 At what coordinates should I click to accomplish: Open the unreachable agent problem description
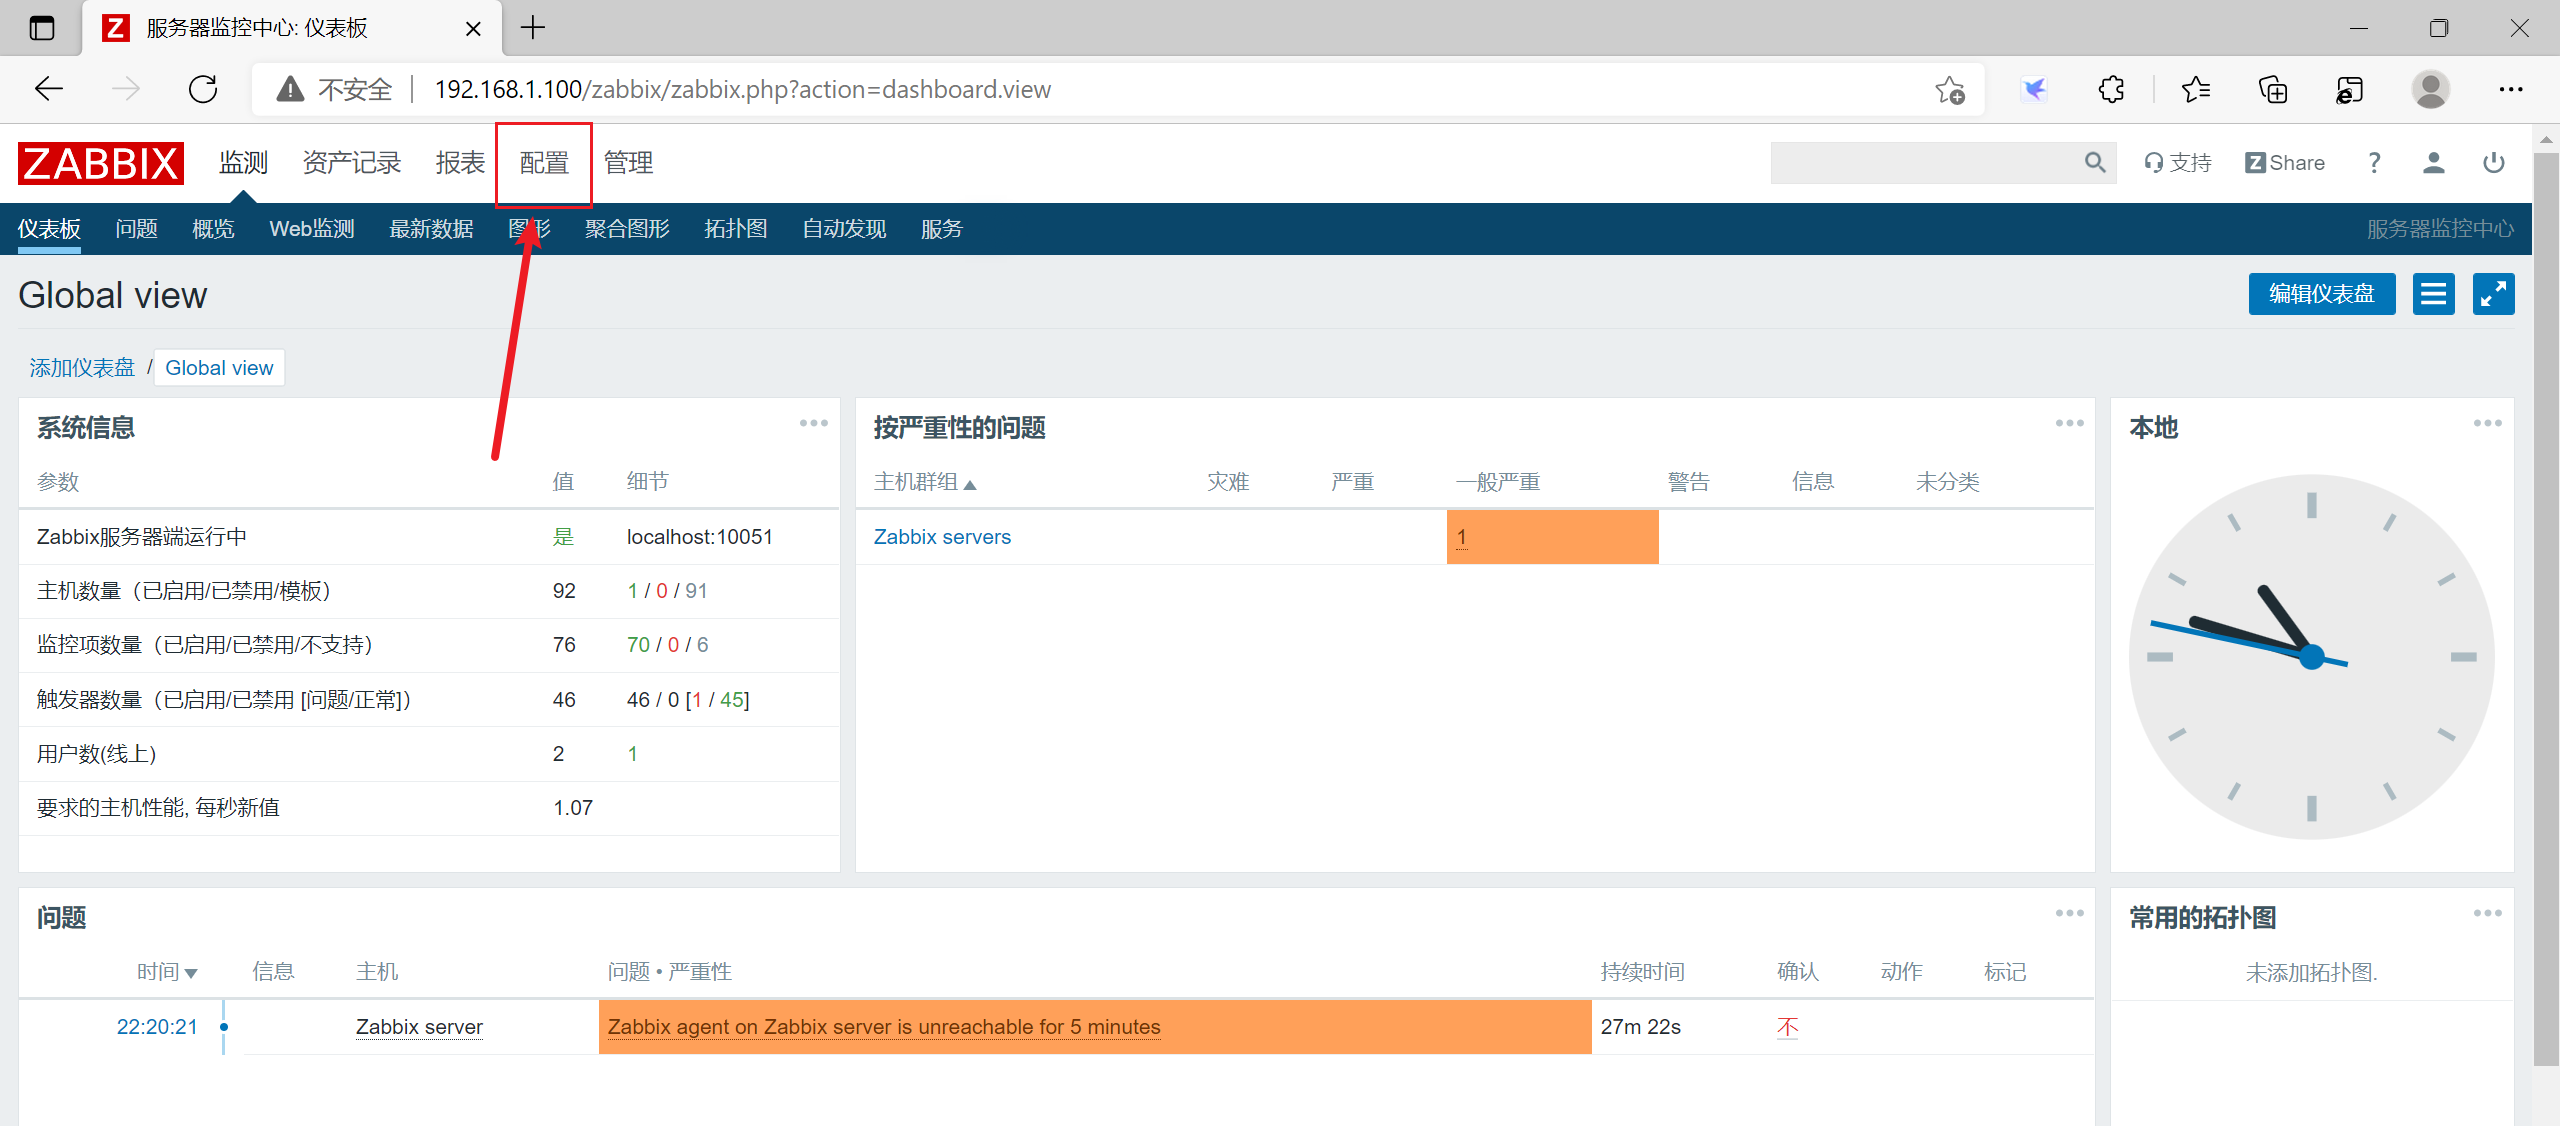tap(884, 1027)
